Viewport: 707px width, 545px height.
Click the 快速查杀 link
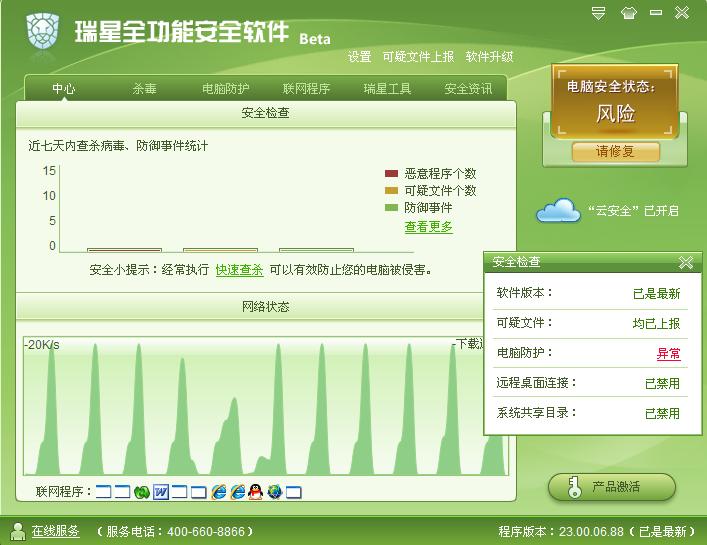point(239,270)
